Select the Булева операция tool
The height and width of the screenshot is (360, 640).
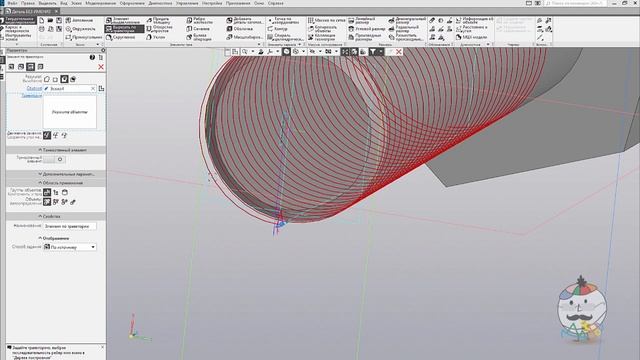199,37
